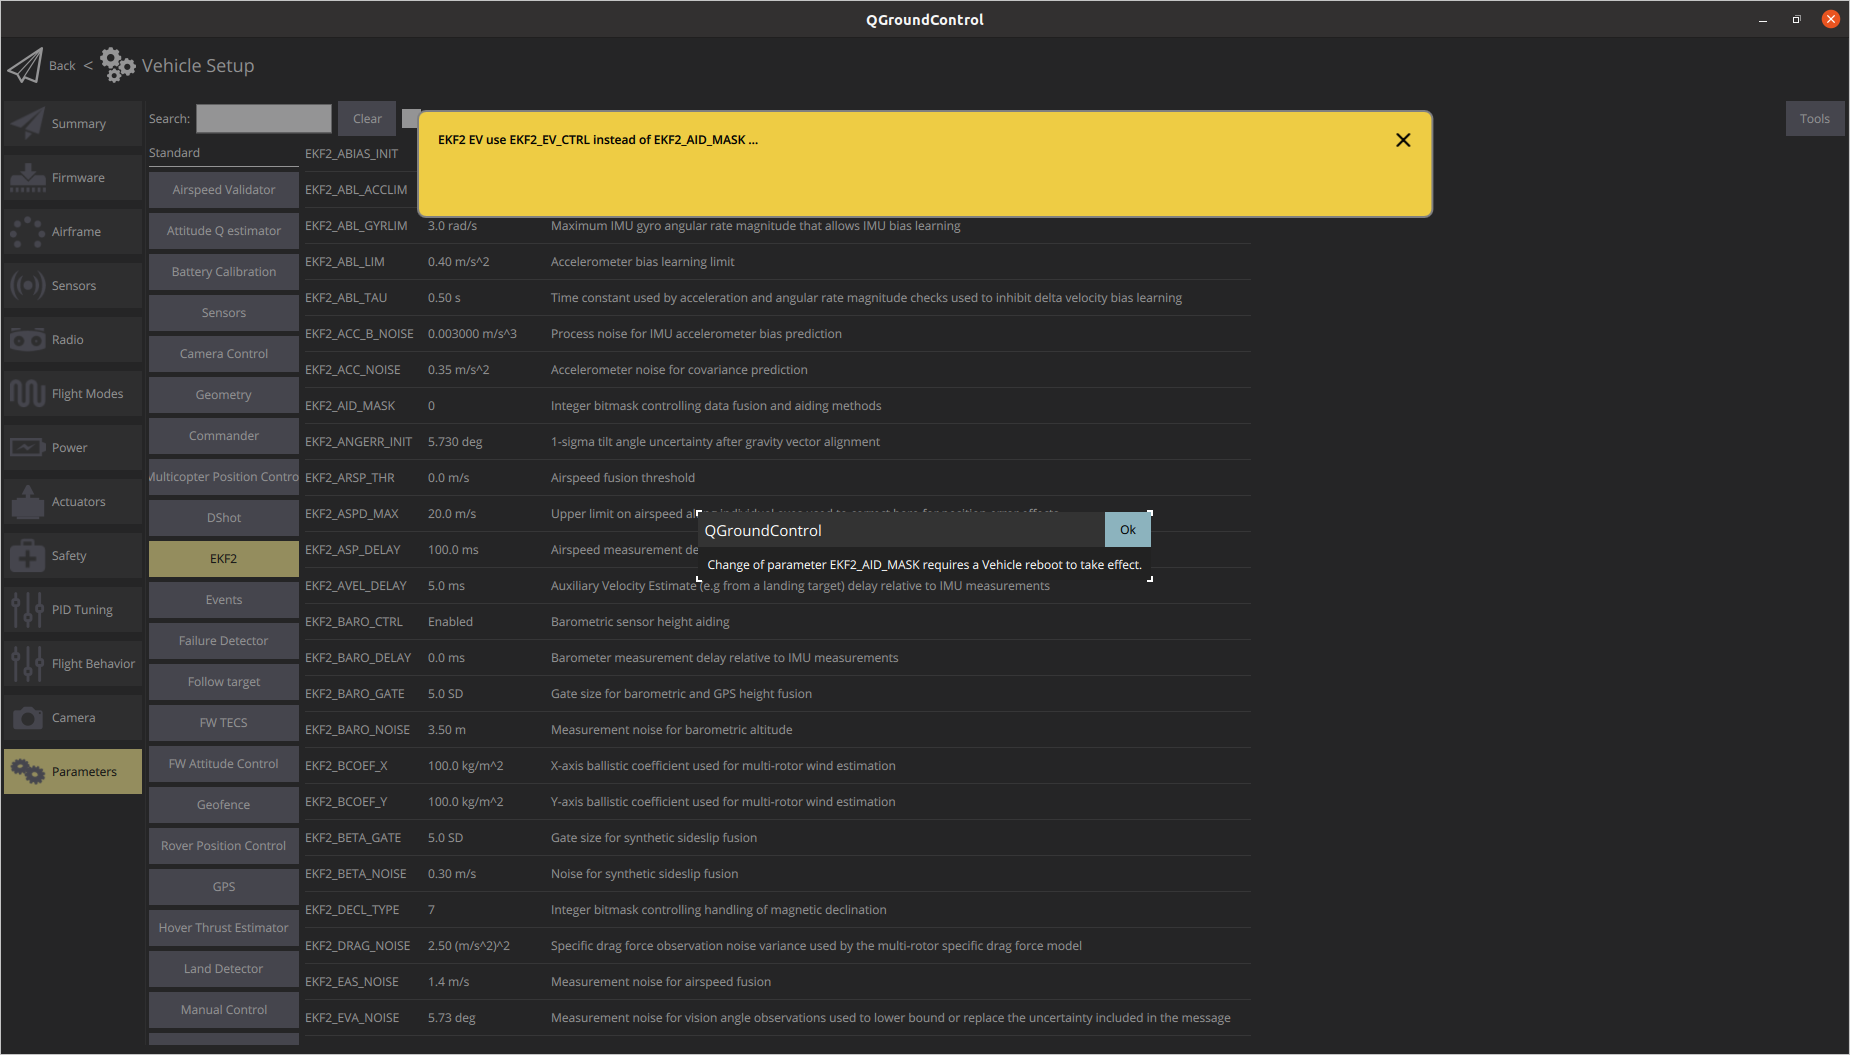The image size is (1850, 1055).
Task: Select the Manual Control group
Action: click(x=224, y=1010)
